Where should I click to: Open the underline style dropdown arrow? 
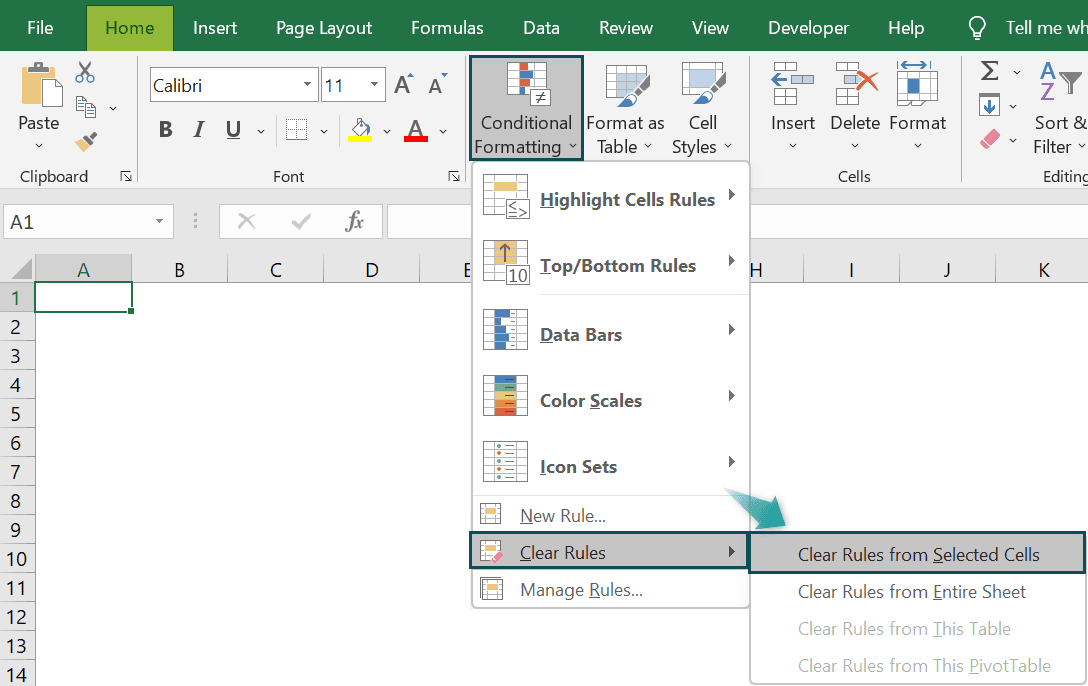pyautogui.click(x=261, y=131)
